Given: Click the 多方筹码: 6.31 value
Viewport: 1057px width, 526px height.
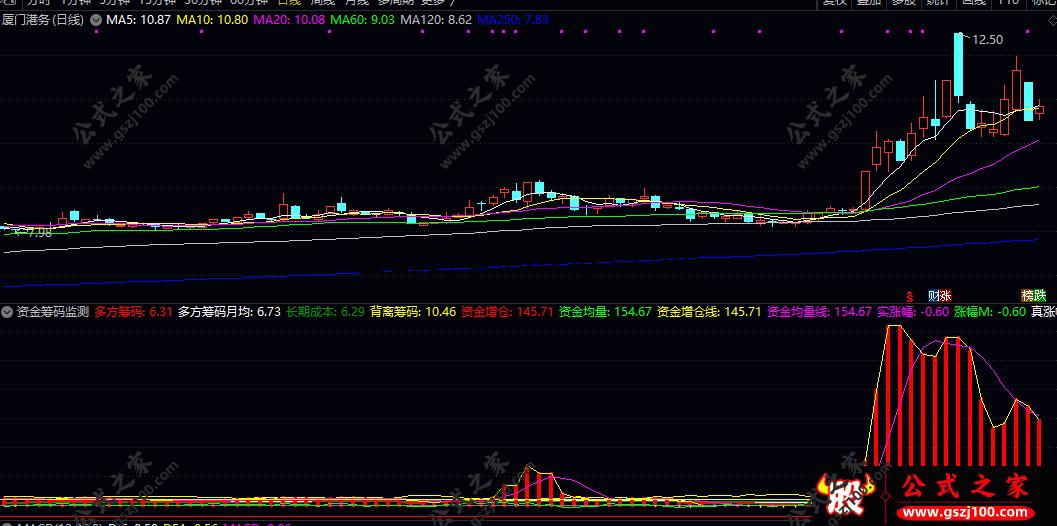Looking at the screenshot, I should (x=133, y=312).
